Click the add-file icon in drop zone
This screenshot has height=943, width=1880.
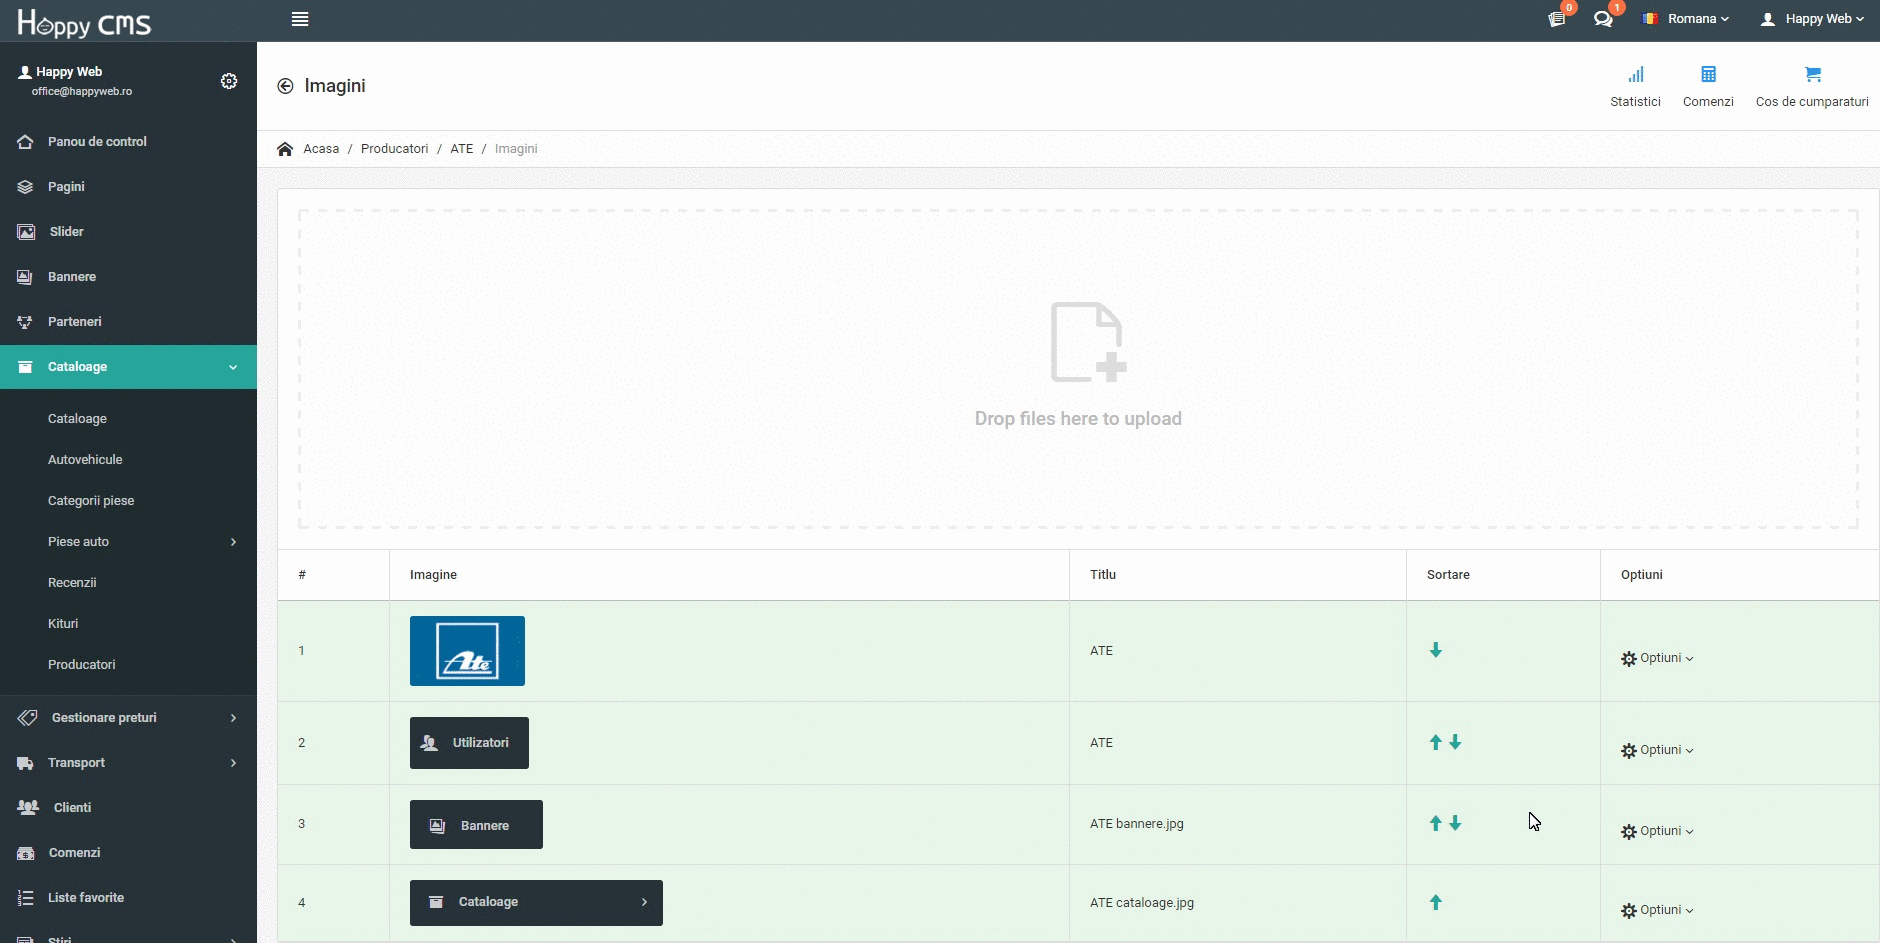click(1088, 342)
